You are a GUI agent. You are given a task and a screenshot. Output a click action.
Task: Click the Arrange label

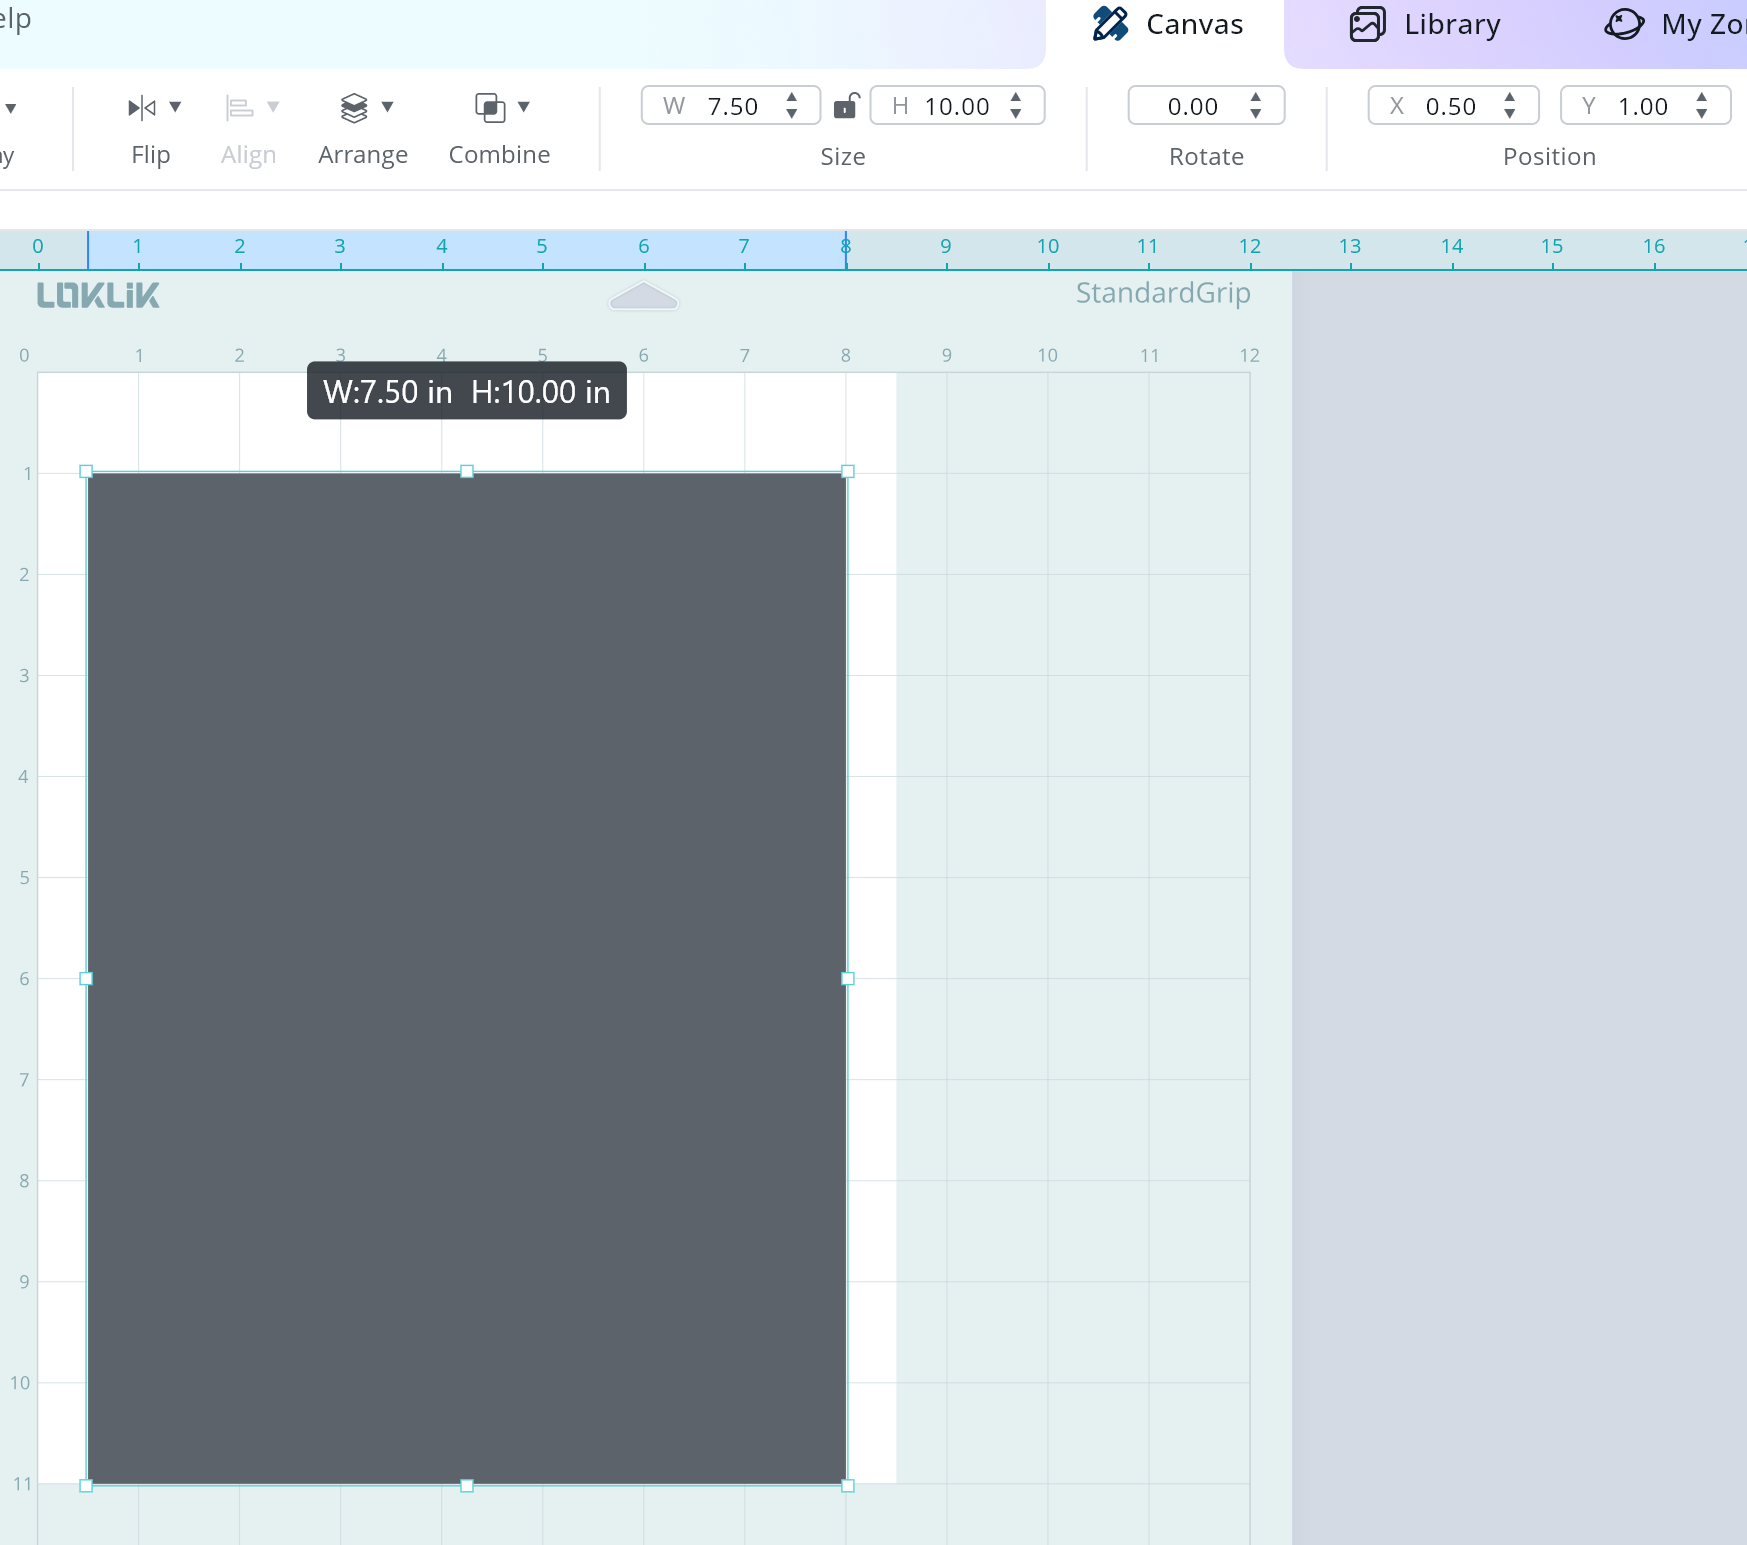tap(363, 156)
